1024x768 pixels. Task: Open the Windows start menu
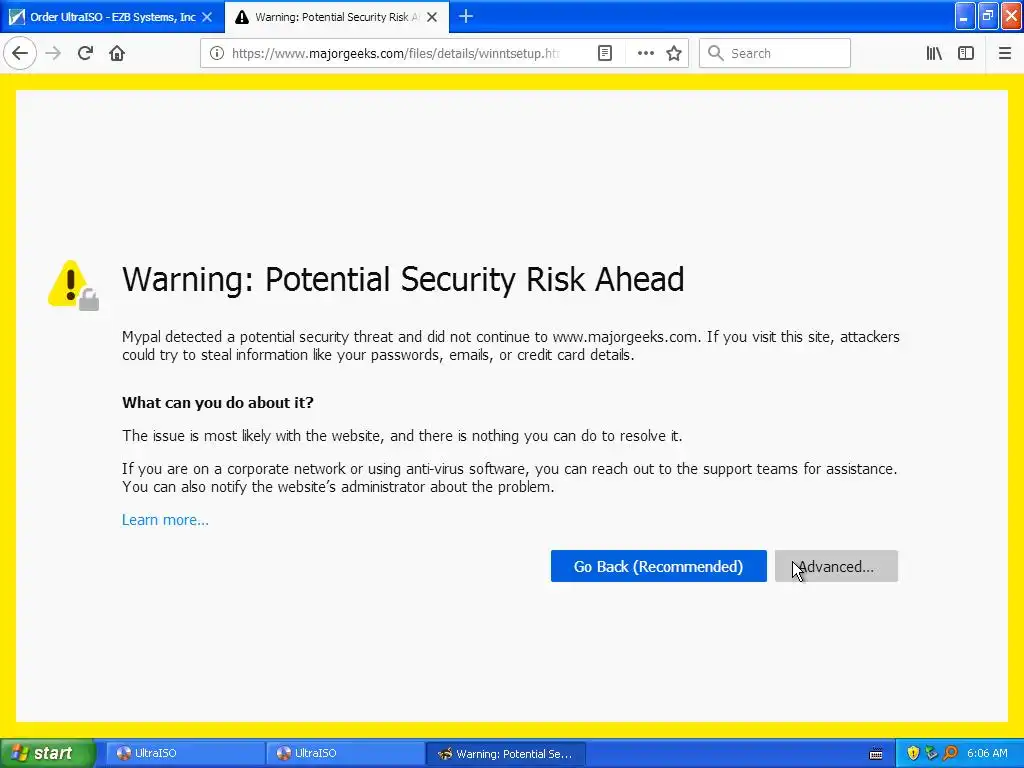47,753
